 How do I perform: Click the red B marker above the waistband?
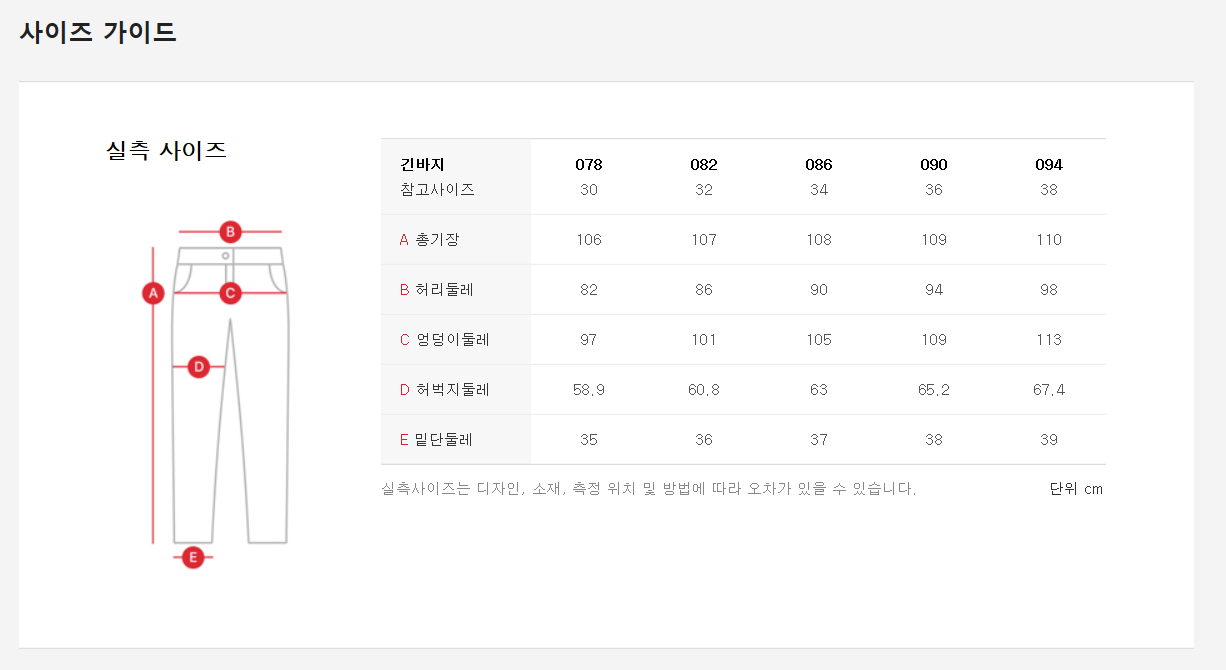point(230,232)
